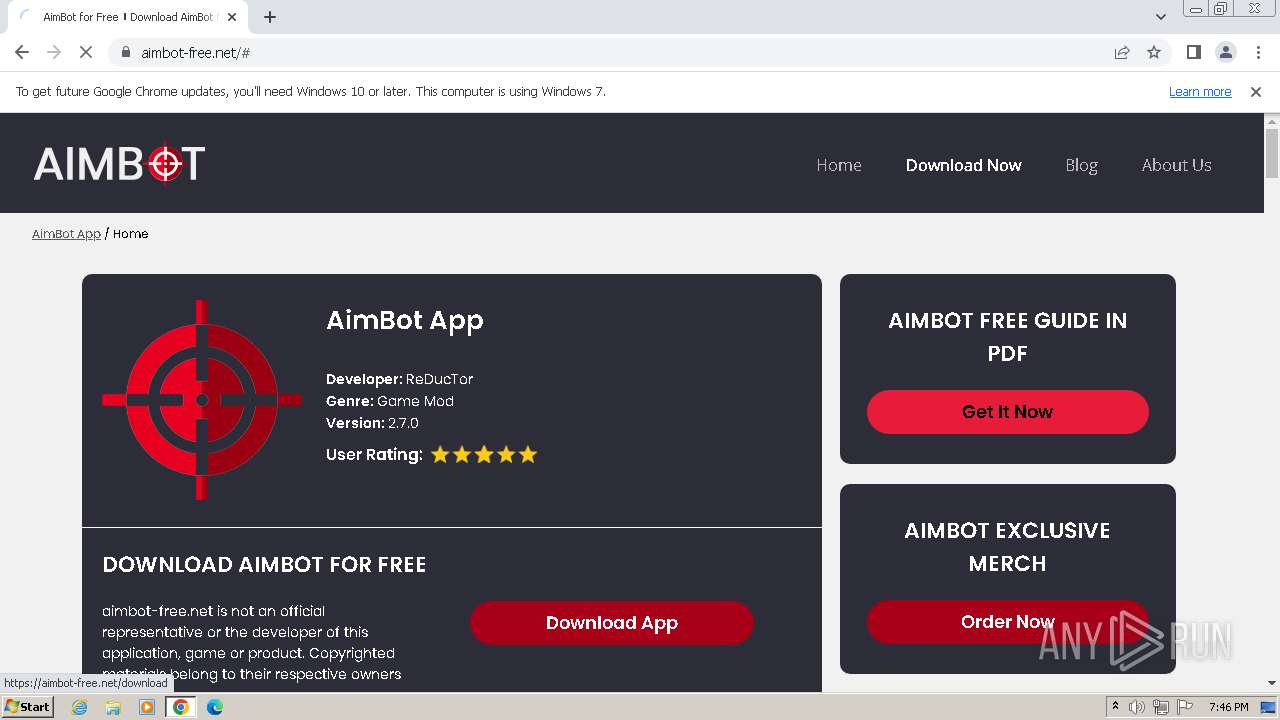This screenshot has width=1280, height=720.
Task: Click the Developer: ReDucTor text
Action: coord(400,379)
